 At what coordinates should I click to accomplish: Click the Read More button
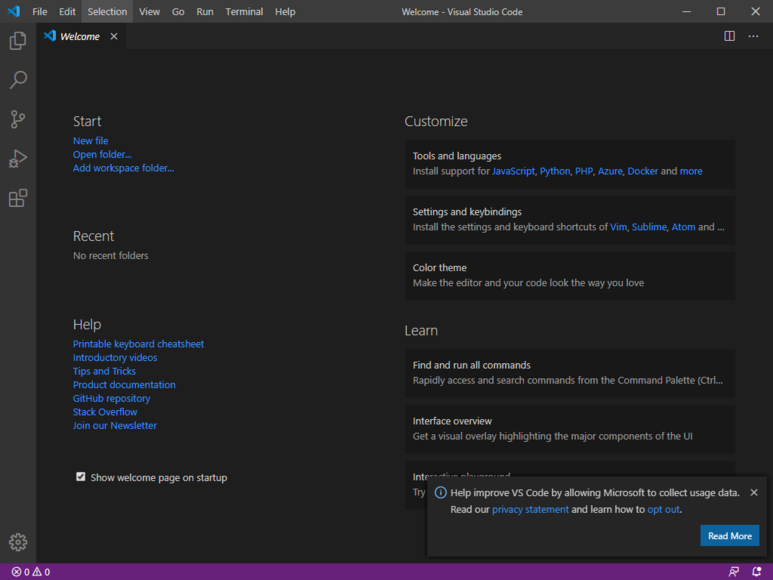[x=730, y=536]
